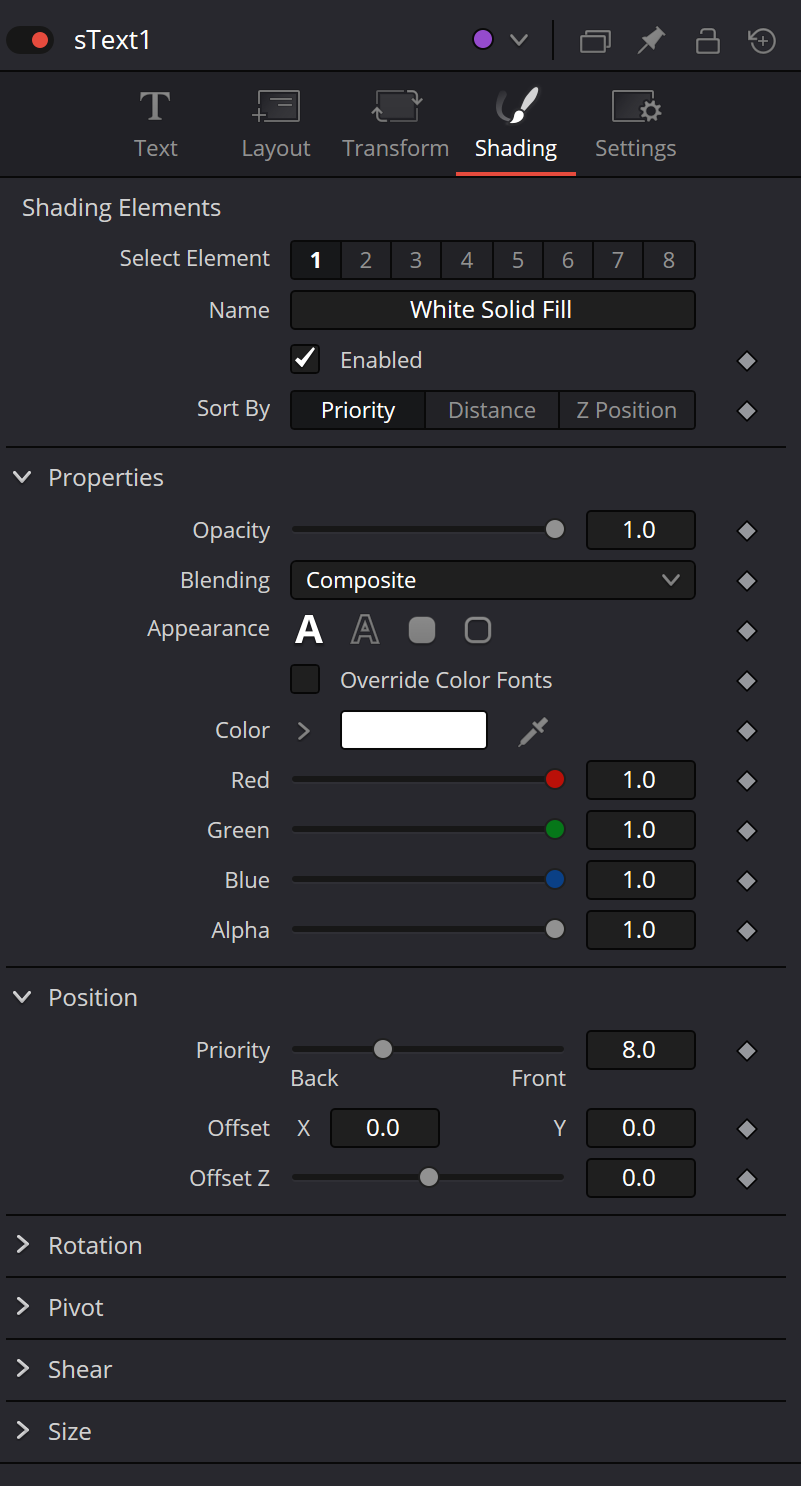Viewport: 801px width, 1486px height.
Task: Select filled Border appearance icon
Action: tap(422, 630)
